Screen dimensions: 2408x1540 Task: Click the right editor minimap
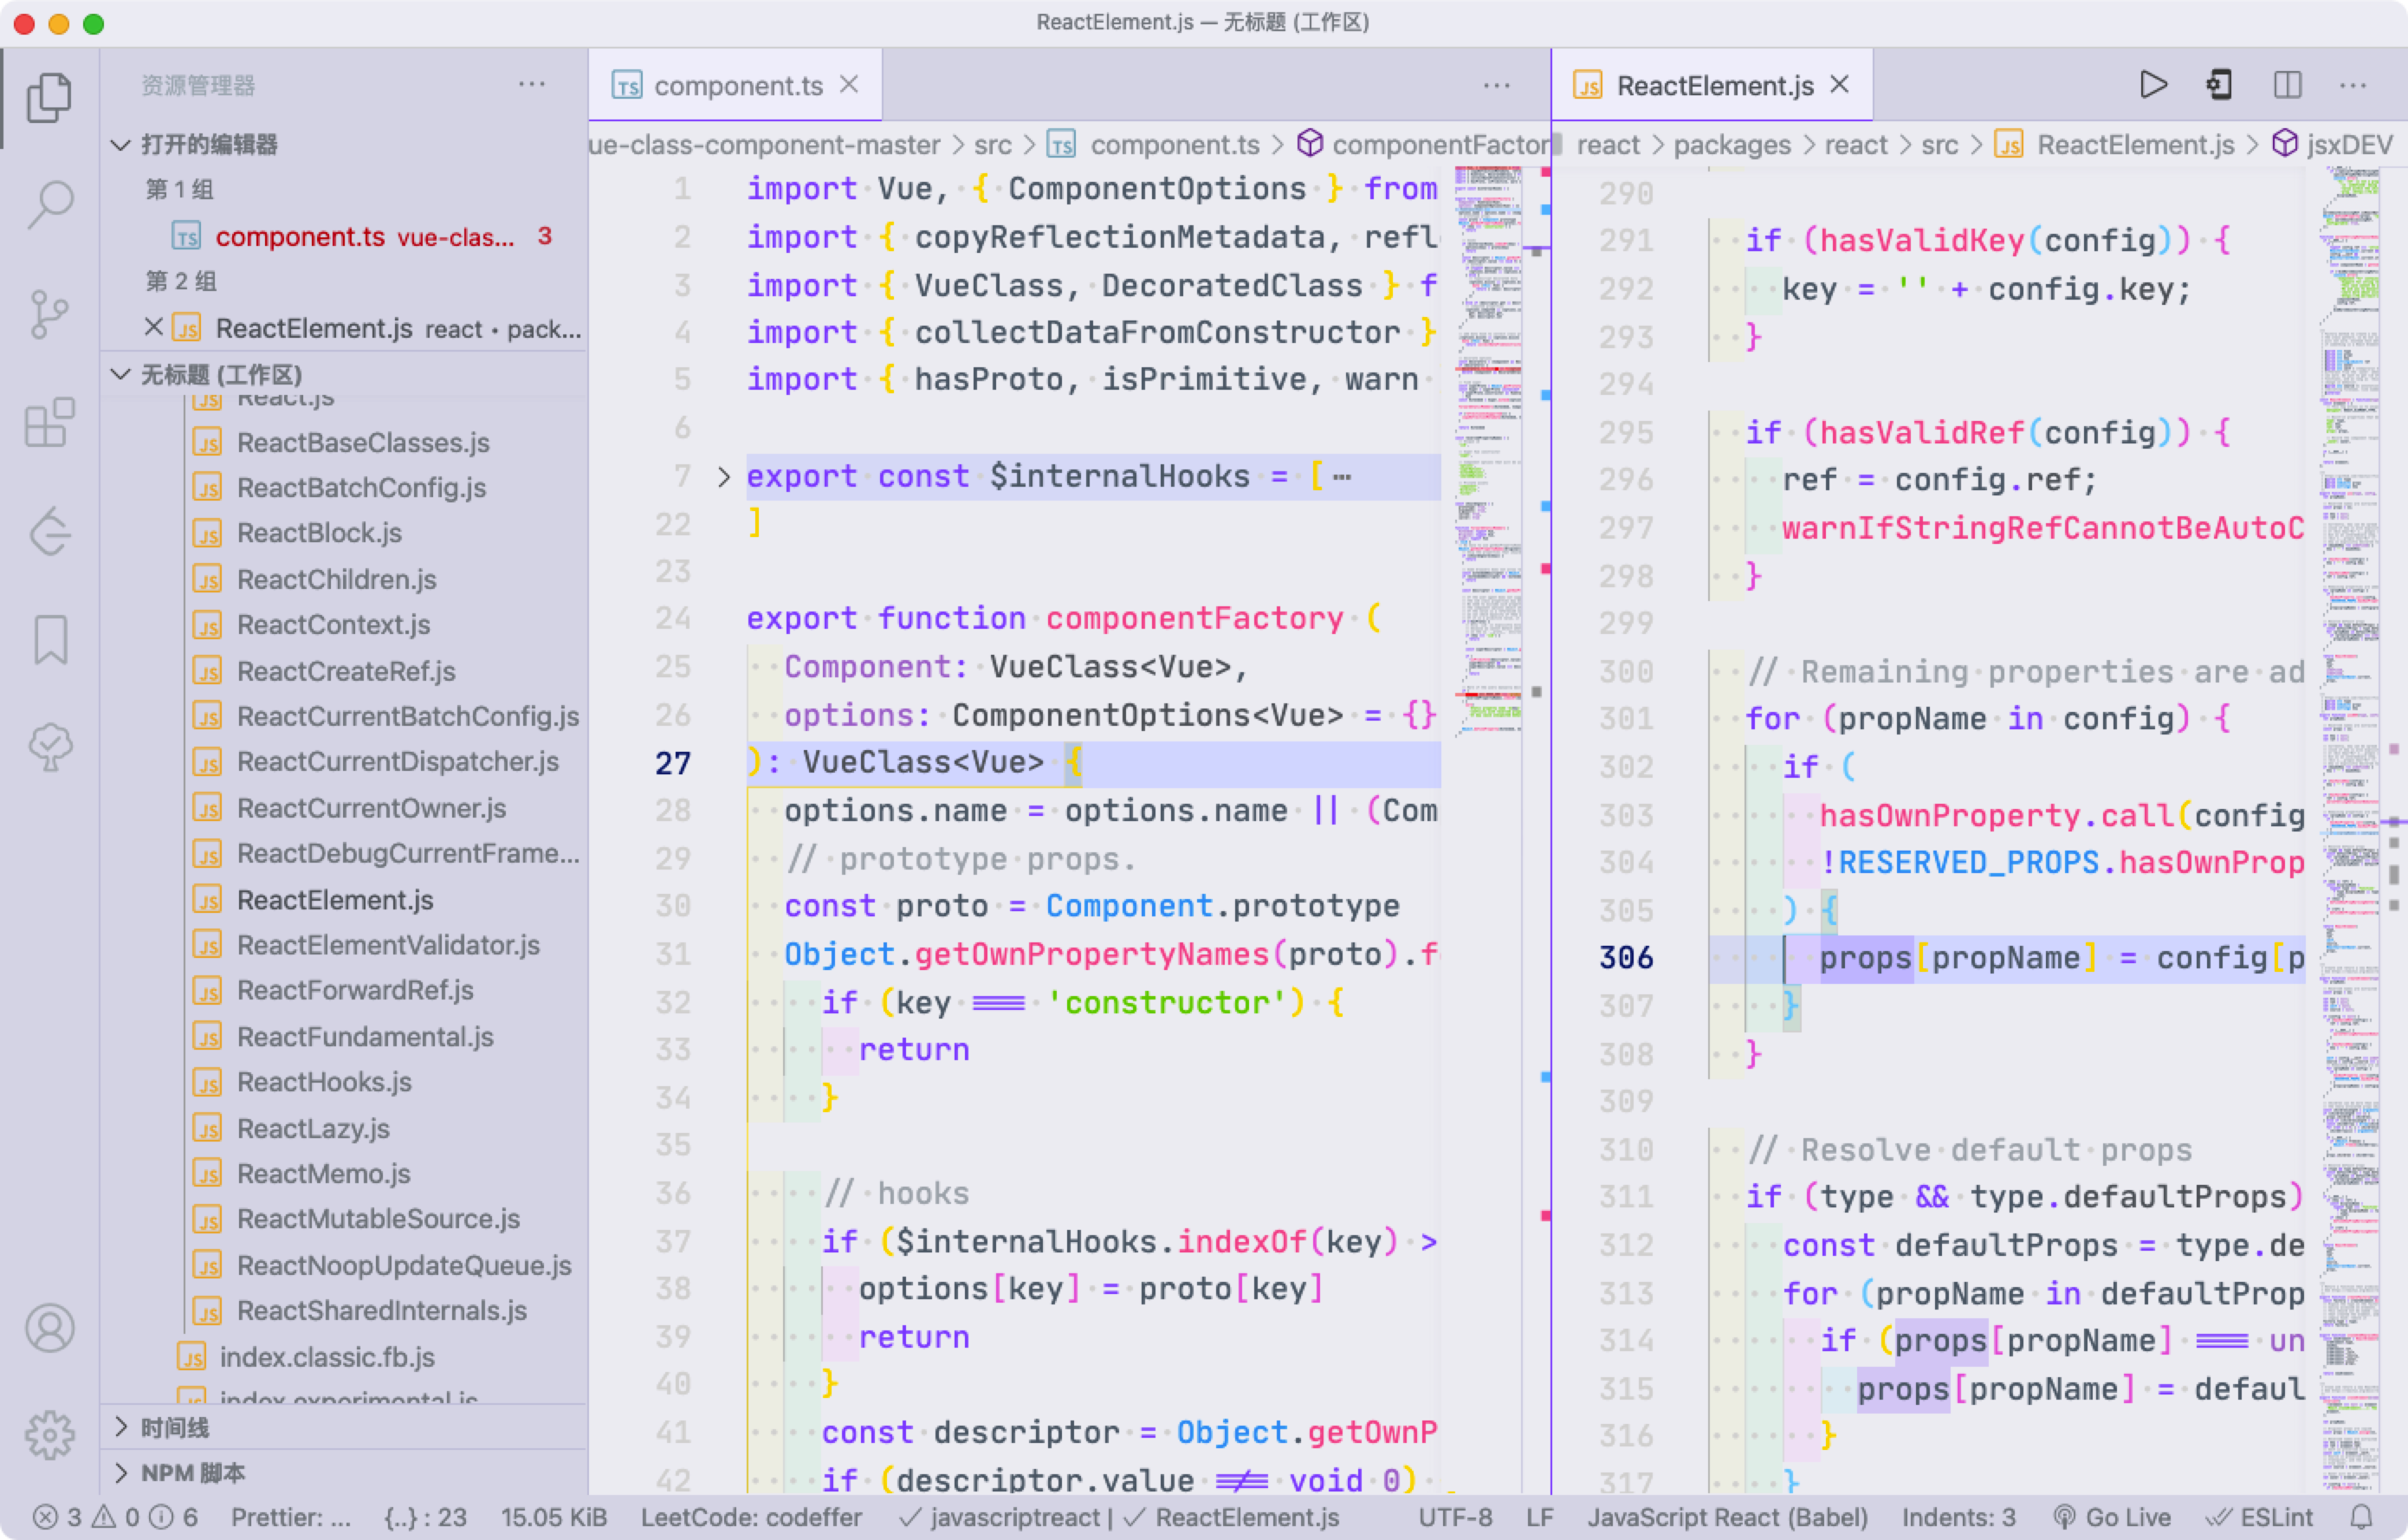pyautogui.click(x=2350, y=700)
